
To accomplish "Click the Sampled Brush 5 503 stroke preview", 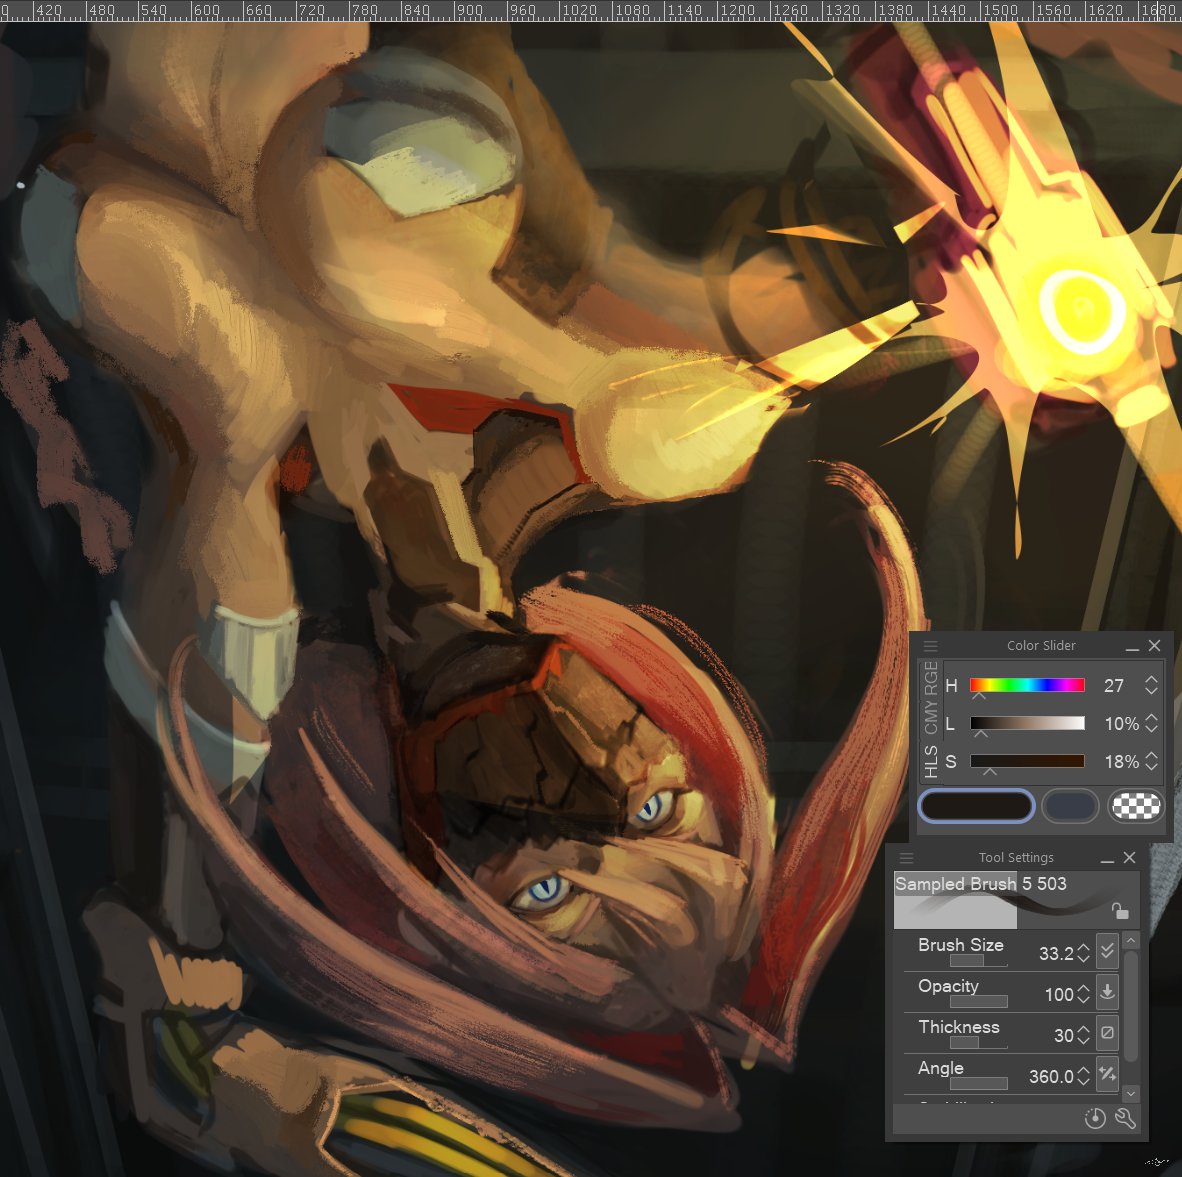I will coord(1016,900).
